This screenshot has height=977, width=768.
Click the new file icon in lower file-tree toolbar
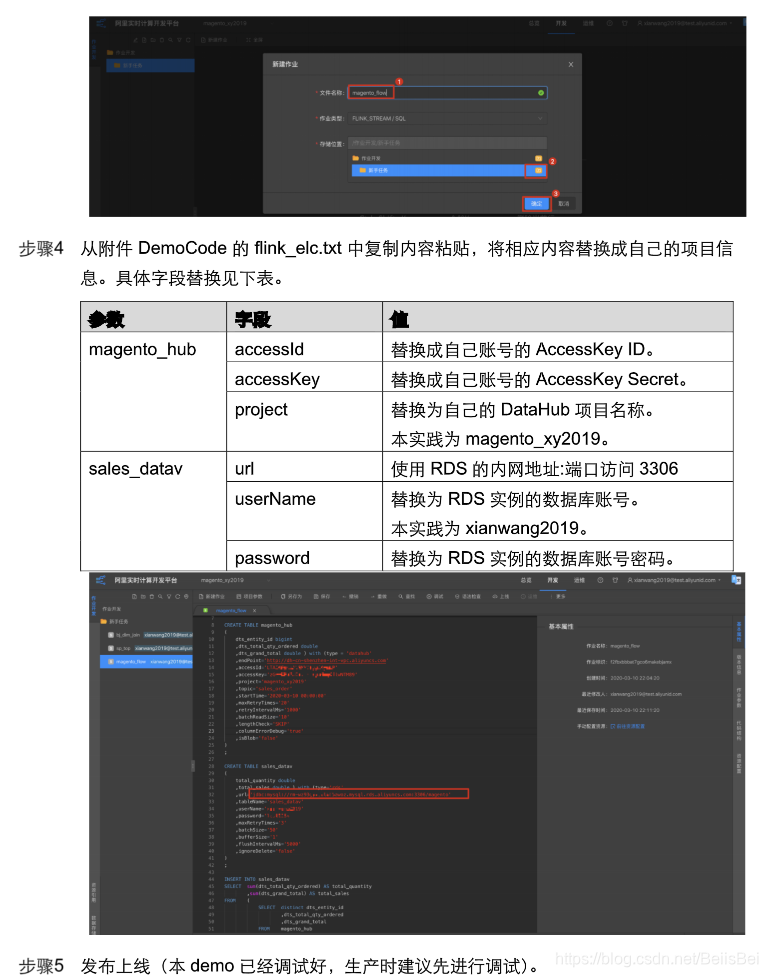click(x=134, y=596)
